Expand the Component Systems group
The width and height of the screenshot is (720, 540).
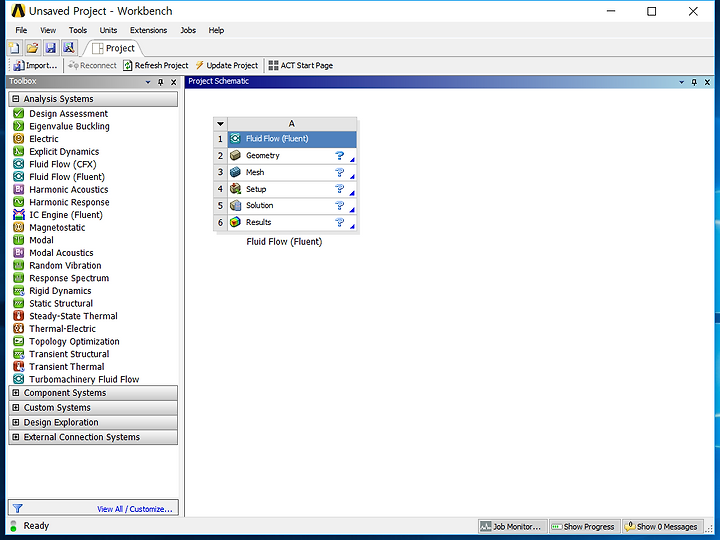pyautogui.click(x=16, y=393)
